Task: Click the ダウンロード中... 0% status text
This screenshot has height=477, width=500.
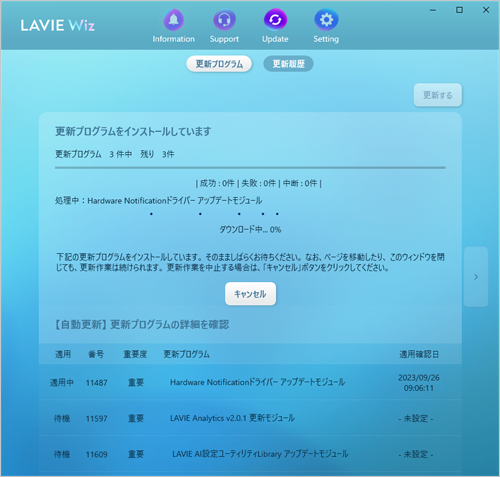Action: [250, 229]
